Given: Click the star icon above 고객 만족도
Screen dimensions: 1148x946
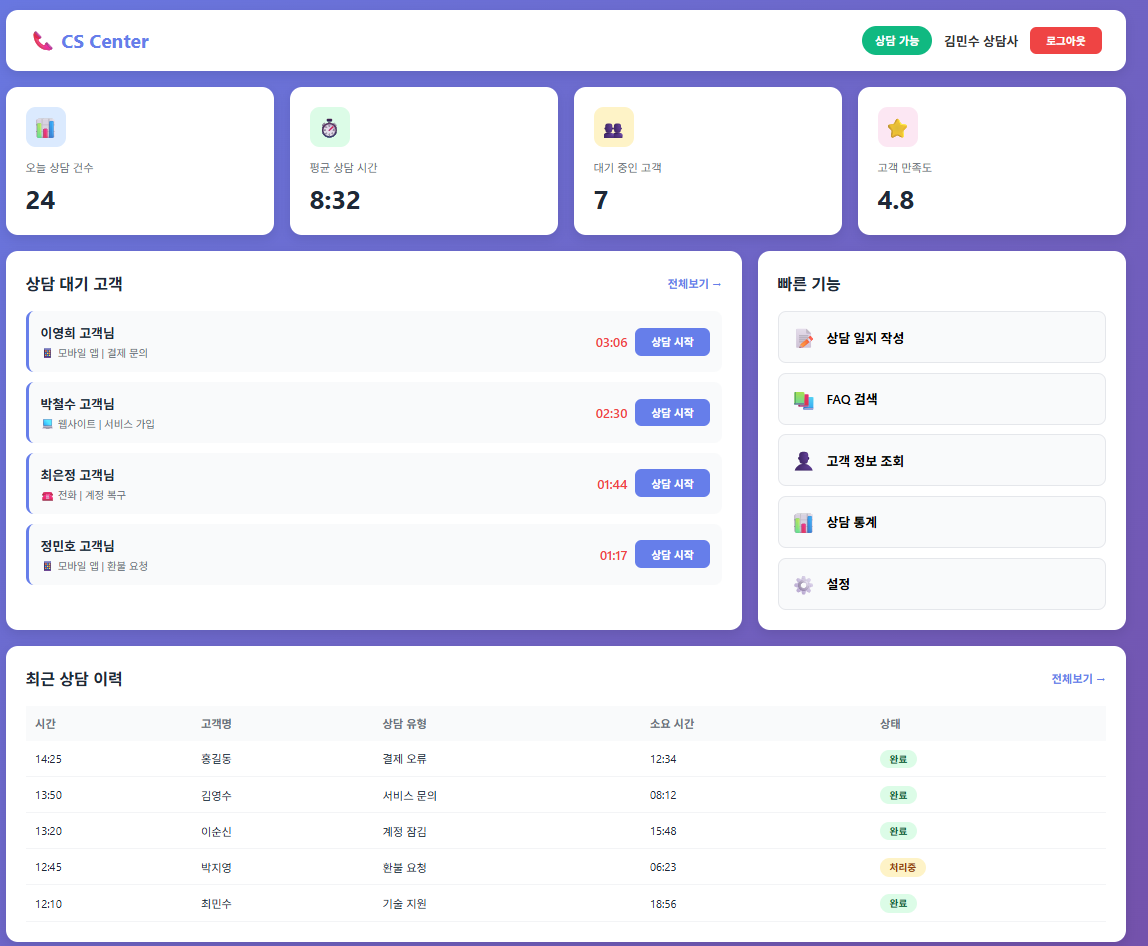Looking at the screenshot, I should [x=897, y=127].
